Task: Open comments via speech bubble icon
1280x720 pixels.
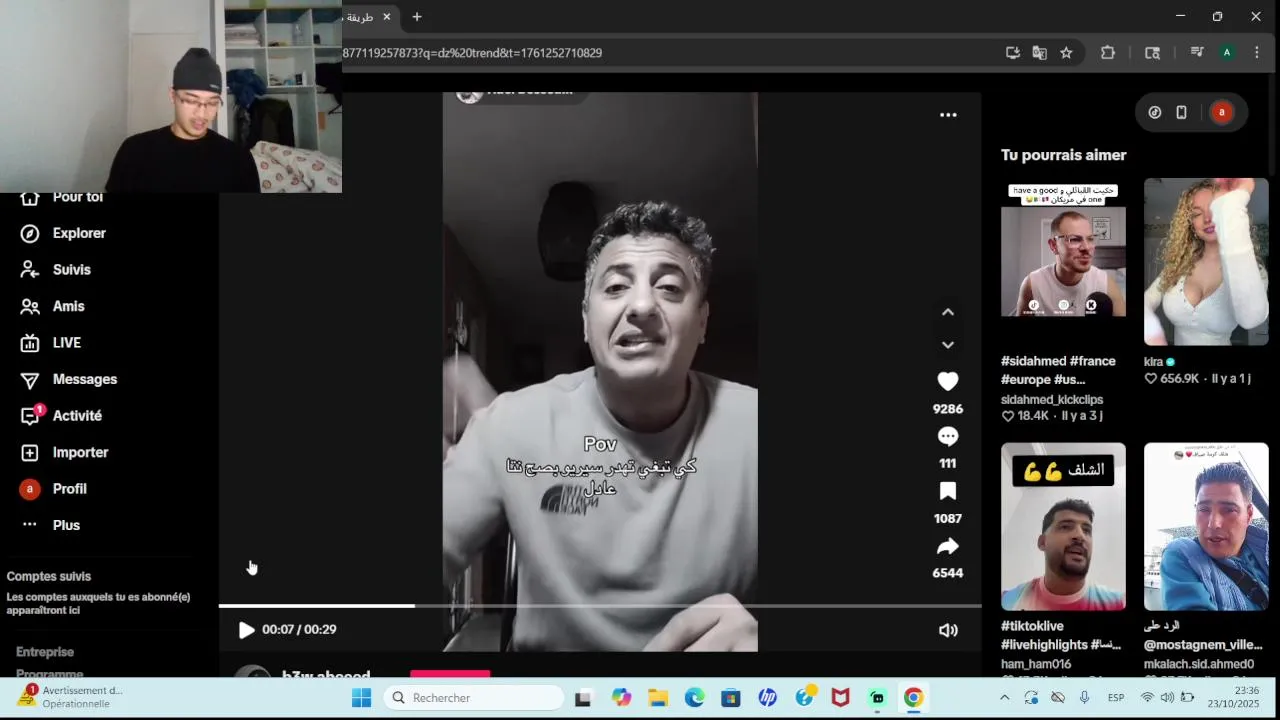Action: pos(948,436)
